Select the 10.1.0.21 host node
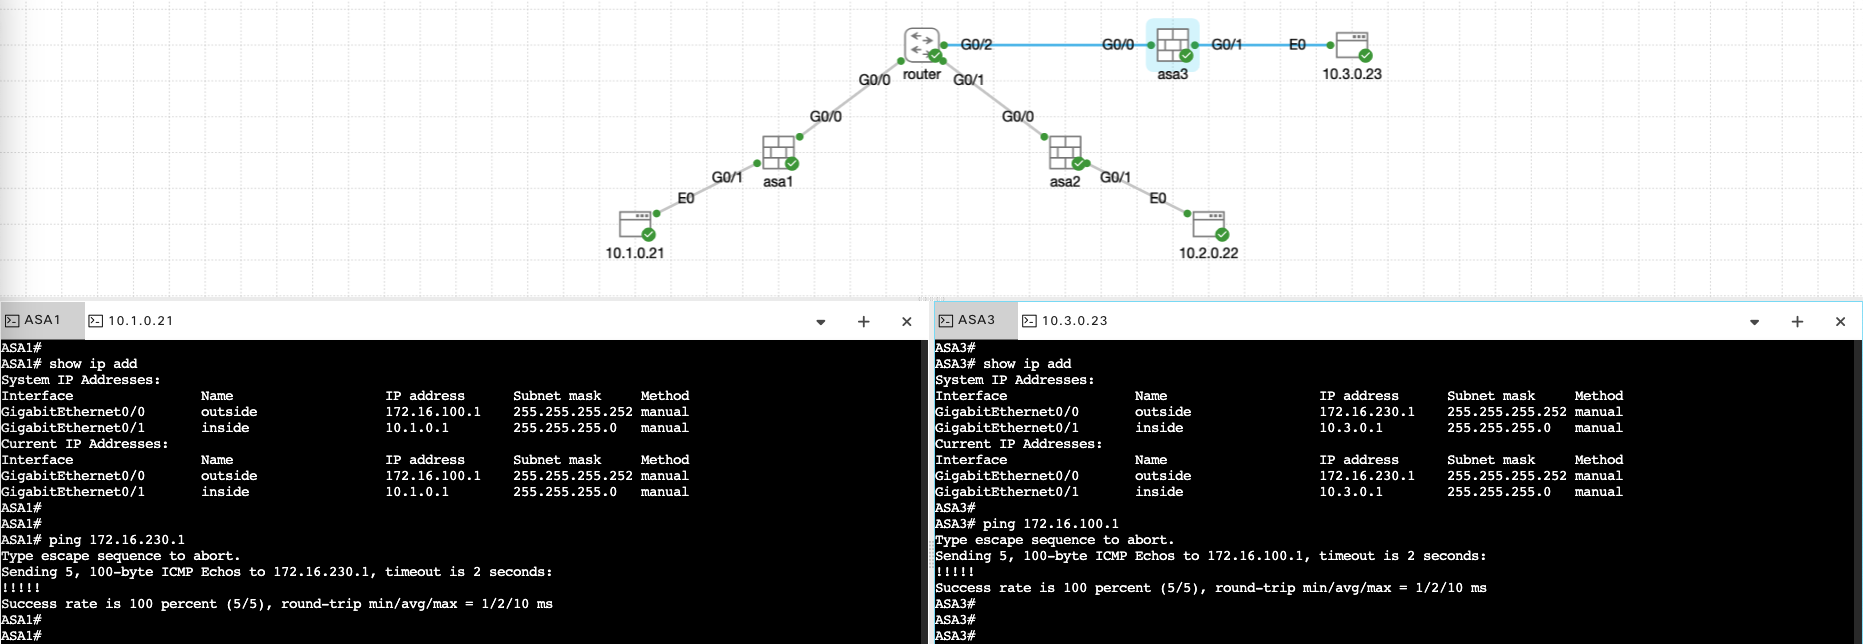The image size is (1863, 644). click(x=635, y=224)
